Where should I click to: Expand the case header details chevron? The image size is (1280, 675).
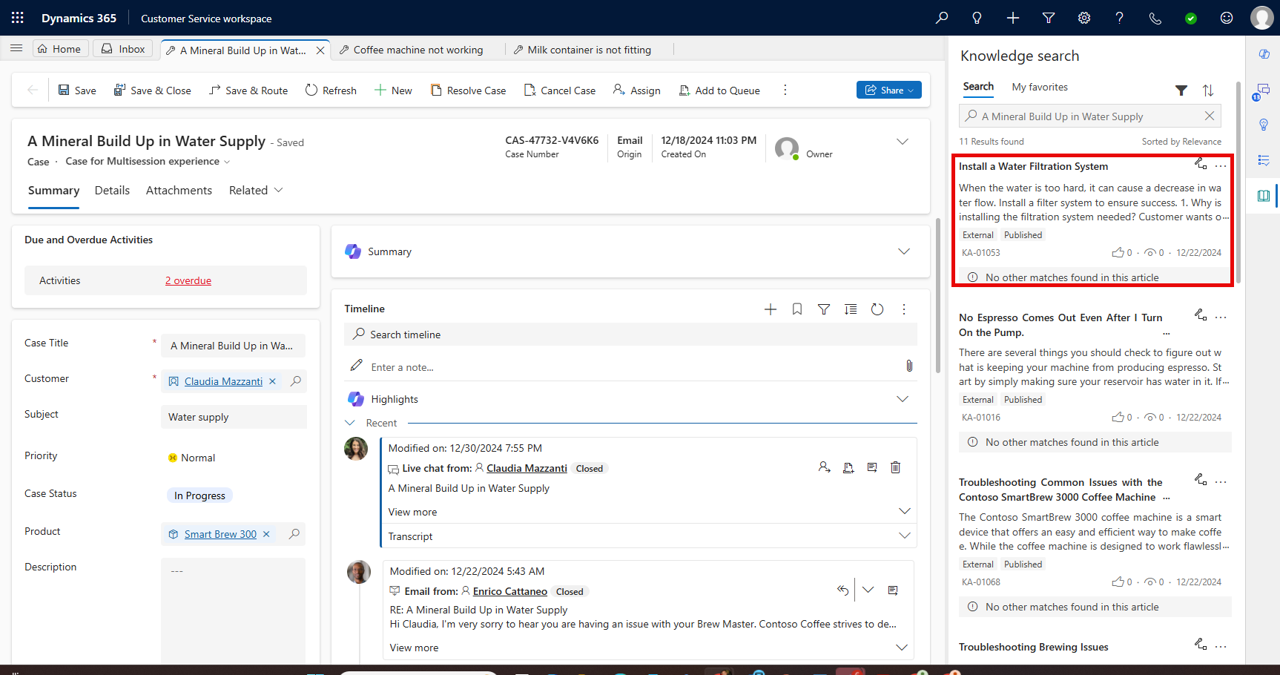(902, 142)
